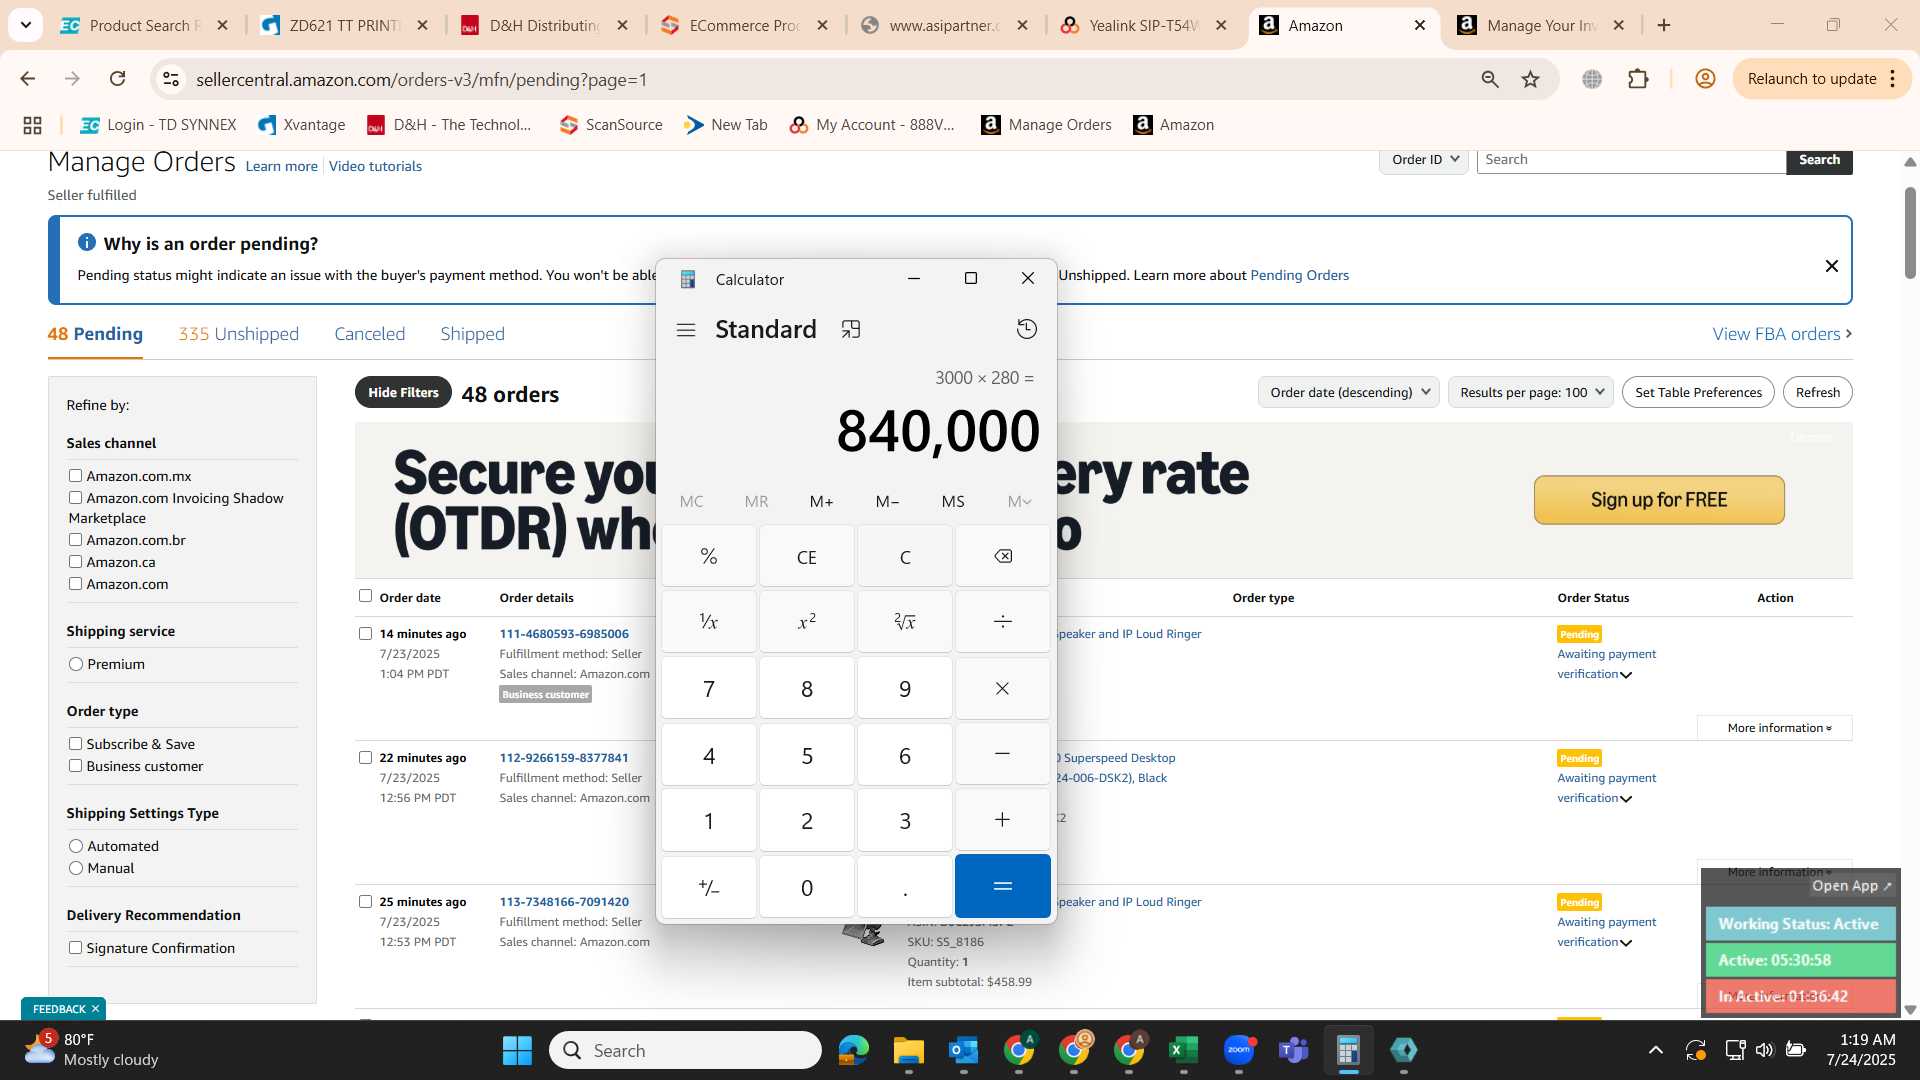Screen dimensions: 1920x1080
Task: Click Set Table Preferences button
Action: pyautogui.click(x=1698, y=392)
